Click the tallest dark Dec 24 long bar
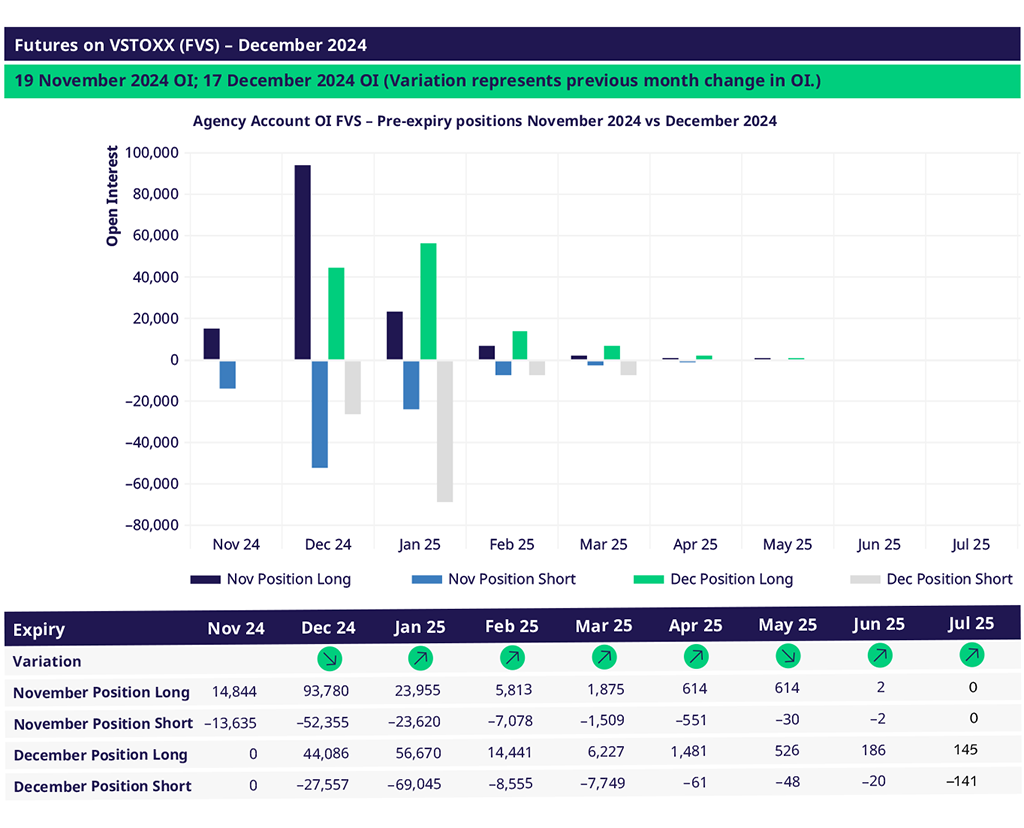Screen dimensions: 1024x828 click(302, 262)
